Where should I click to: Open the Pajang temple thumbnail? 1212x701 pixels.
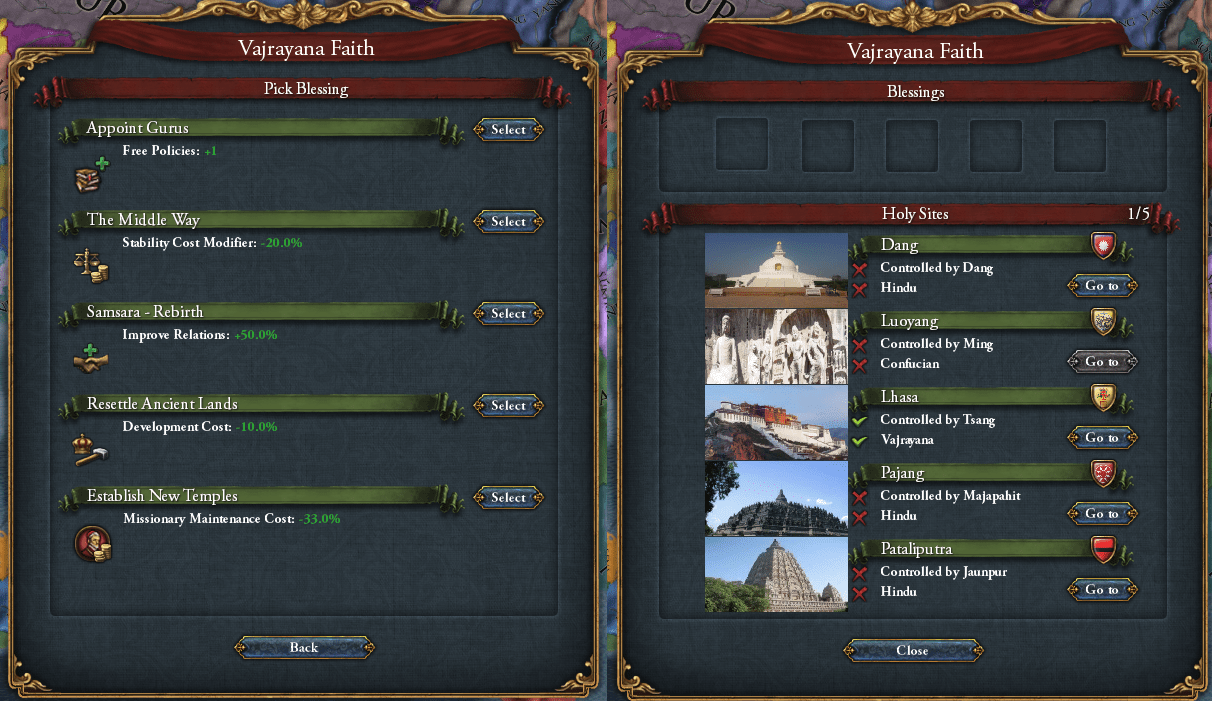click(776, 499)
